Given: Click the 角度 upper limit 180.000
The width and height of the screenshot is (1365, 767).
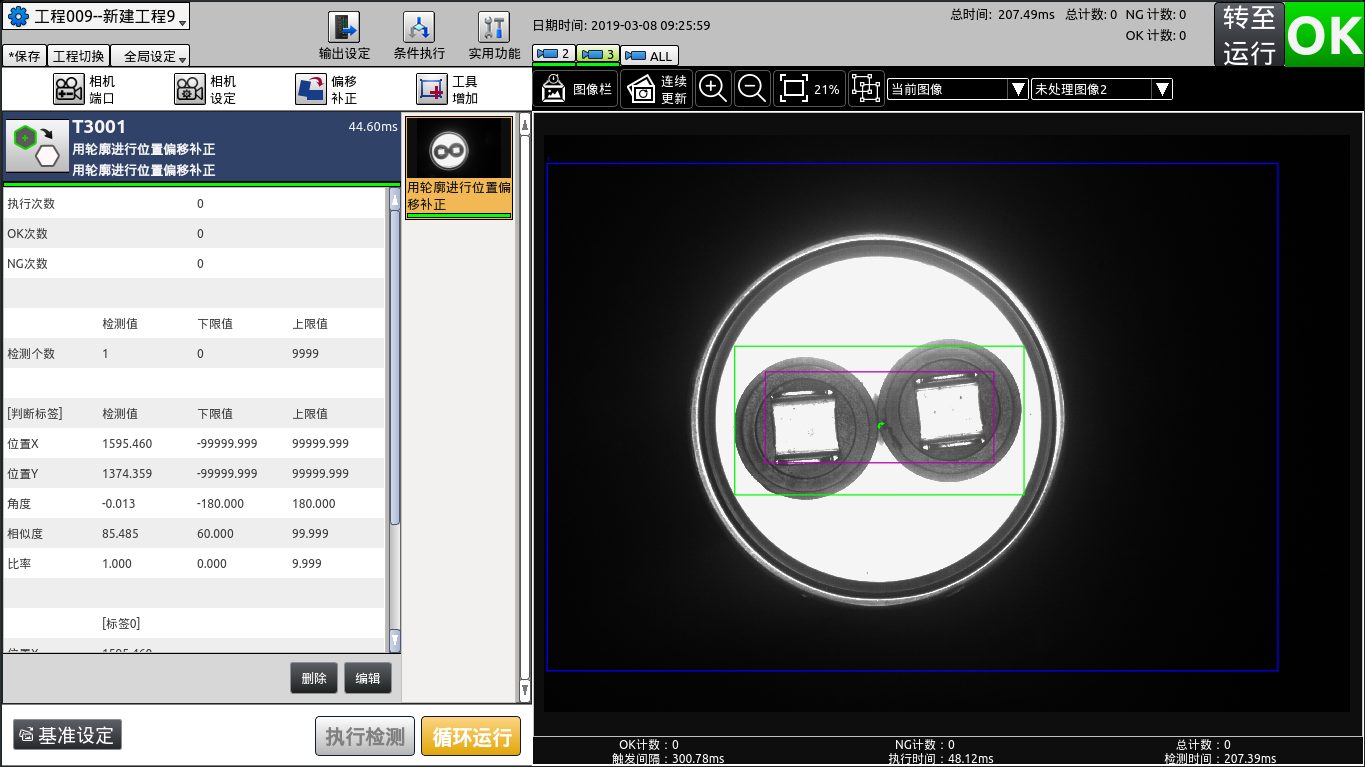Looking at the screenshot, I should [x=313, y=504].
